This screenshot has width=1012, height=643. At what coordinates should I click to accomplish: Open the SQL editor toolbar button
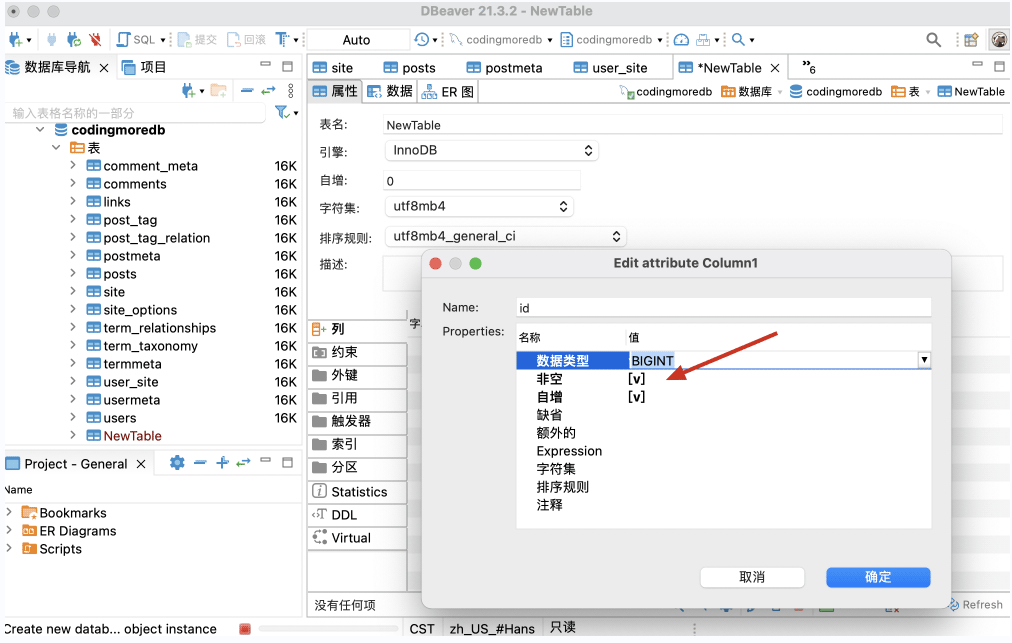(x=136, y=40)
